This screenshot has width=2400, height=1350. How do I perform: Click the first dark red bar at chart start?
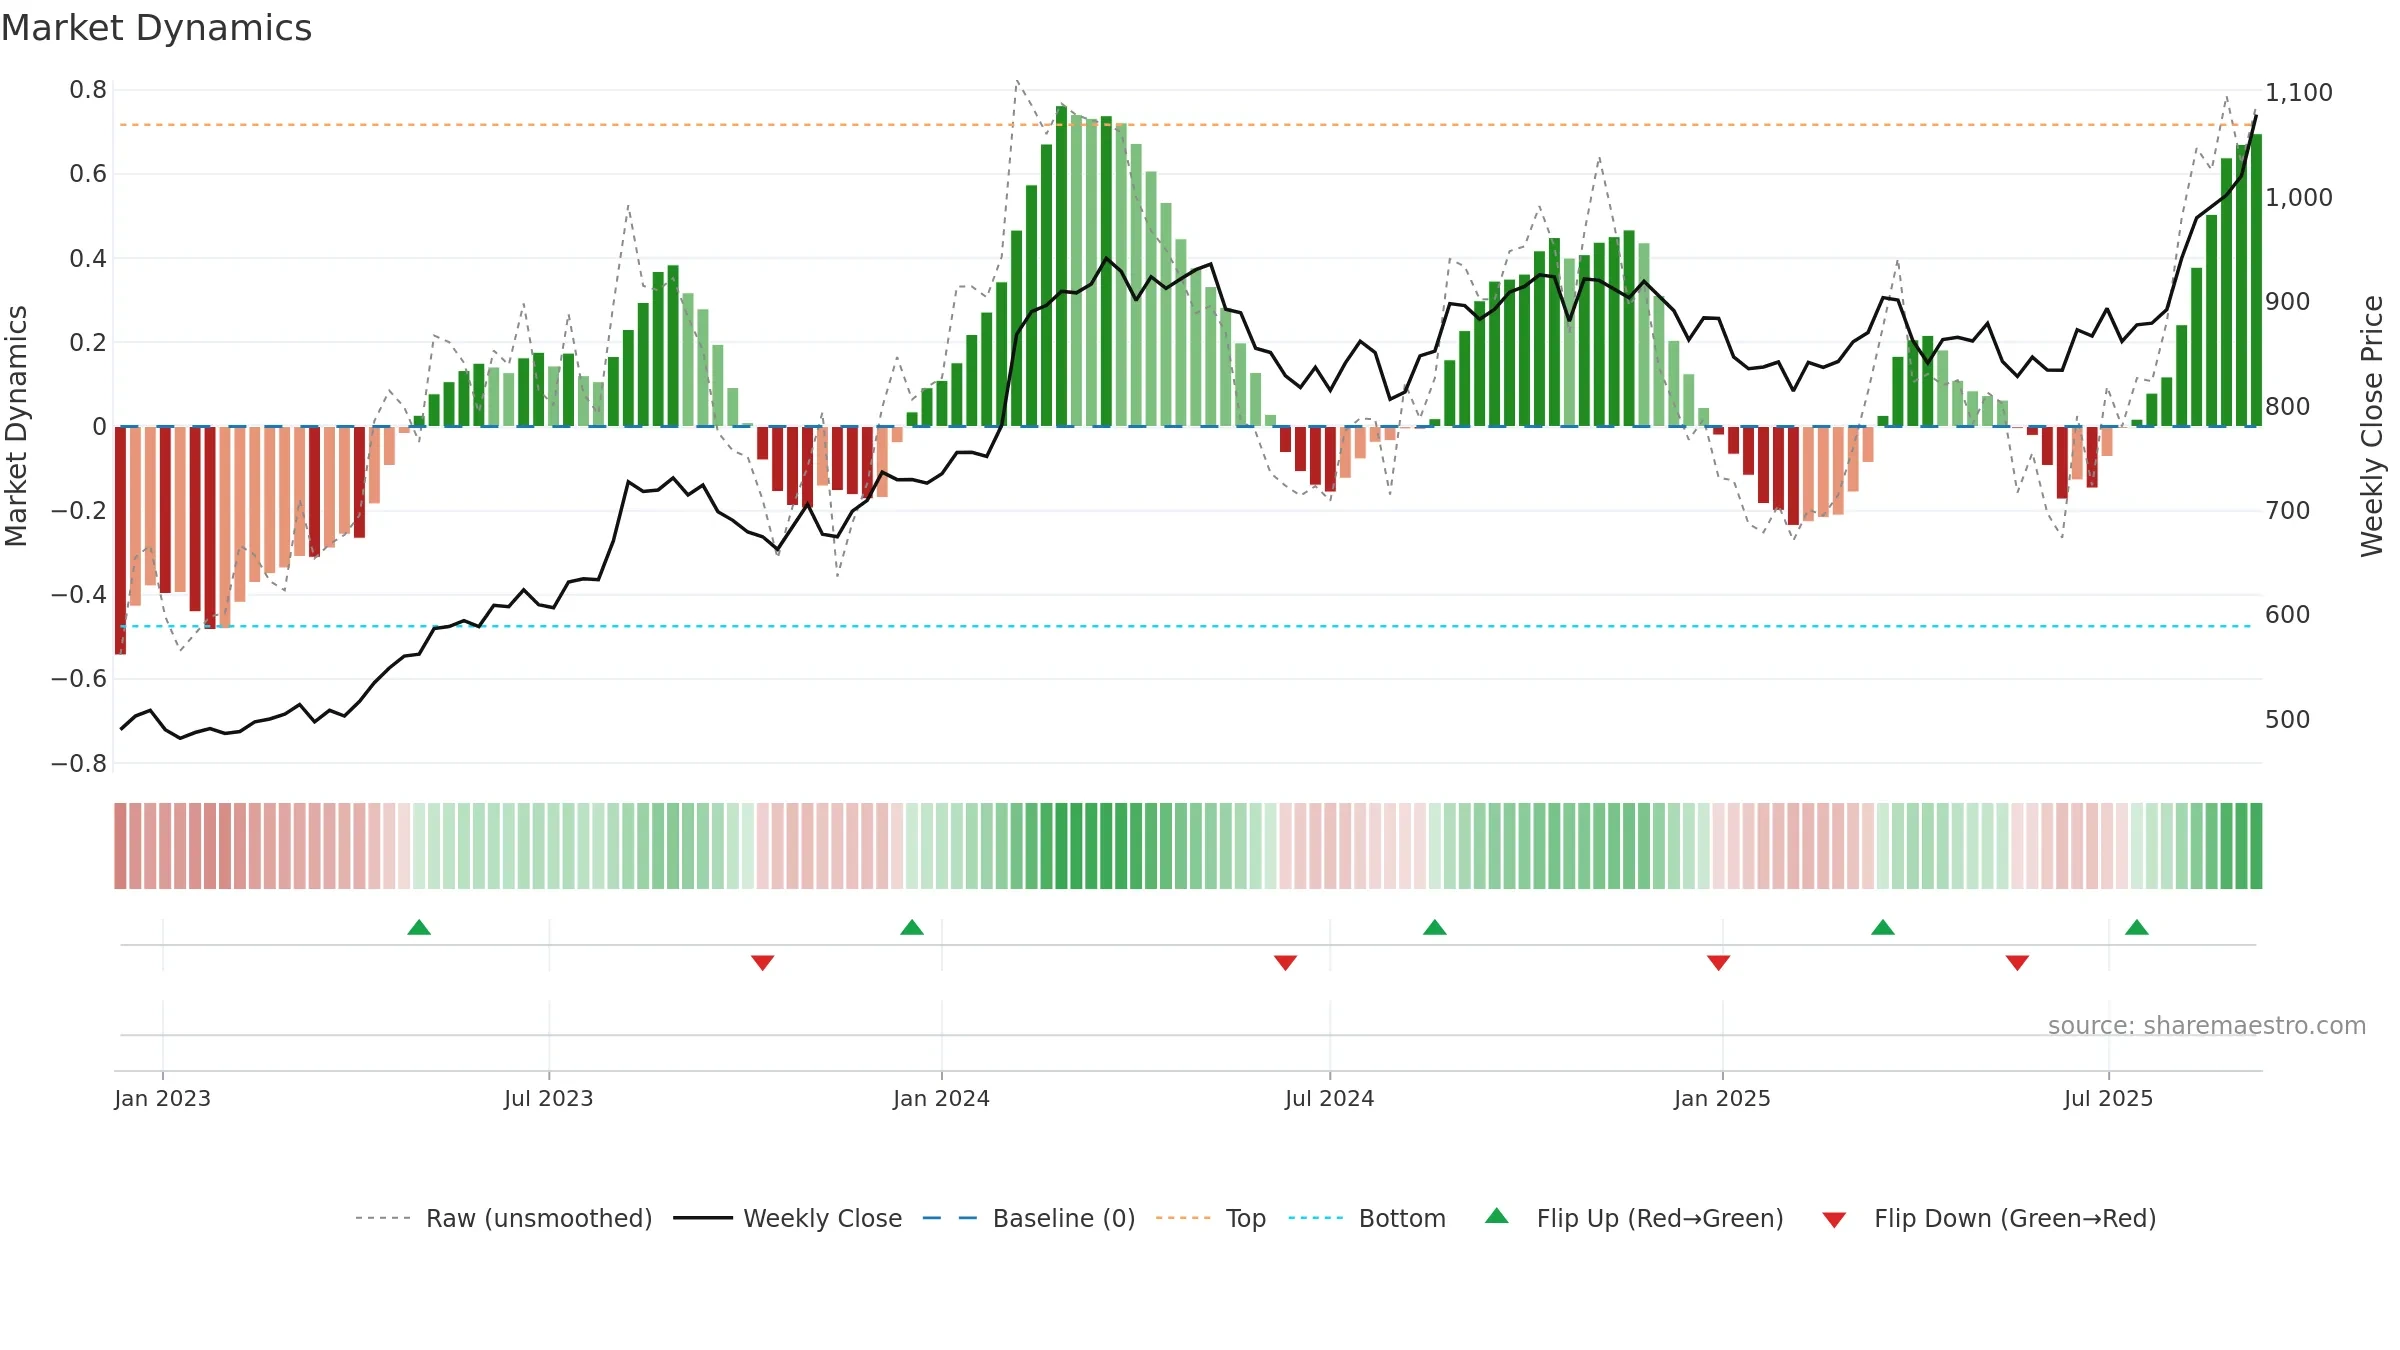coord(120,540)
